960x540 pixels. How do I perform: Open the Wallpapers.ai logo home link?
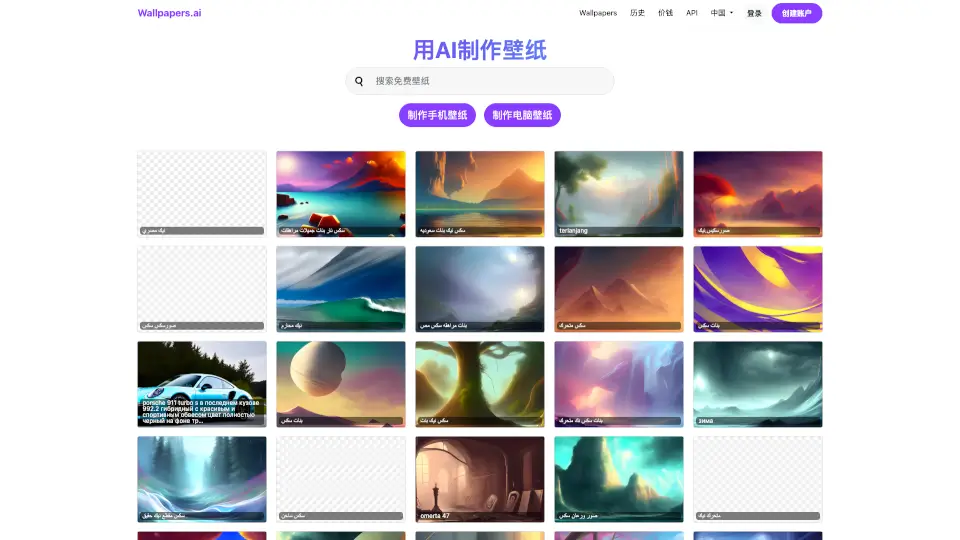(169, 13)
